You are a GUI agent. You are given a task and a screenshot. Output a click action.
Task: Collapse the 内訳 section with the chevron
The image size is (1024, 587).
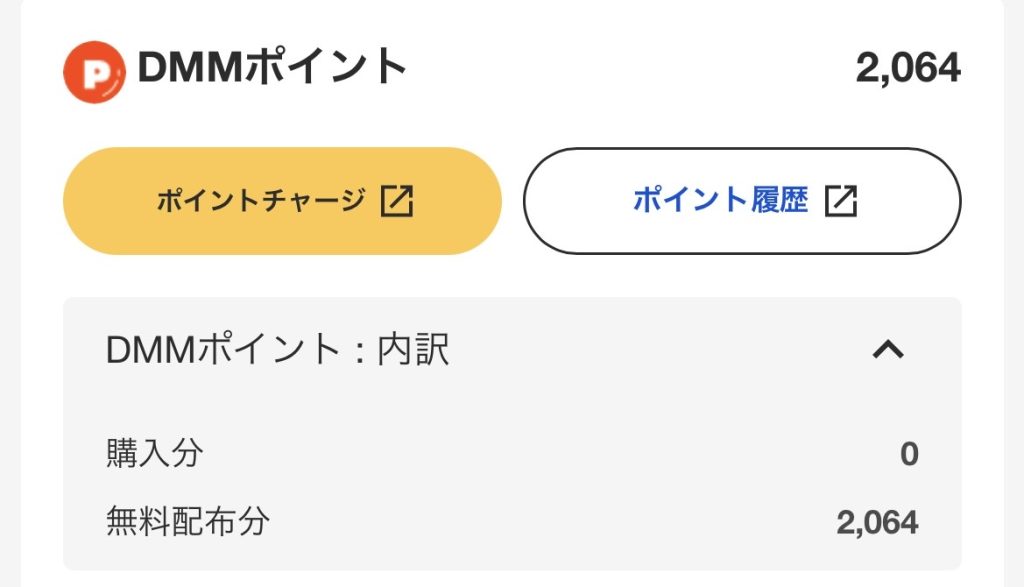coord(888,349)
